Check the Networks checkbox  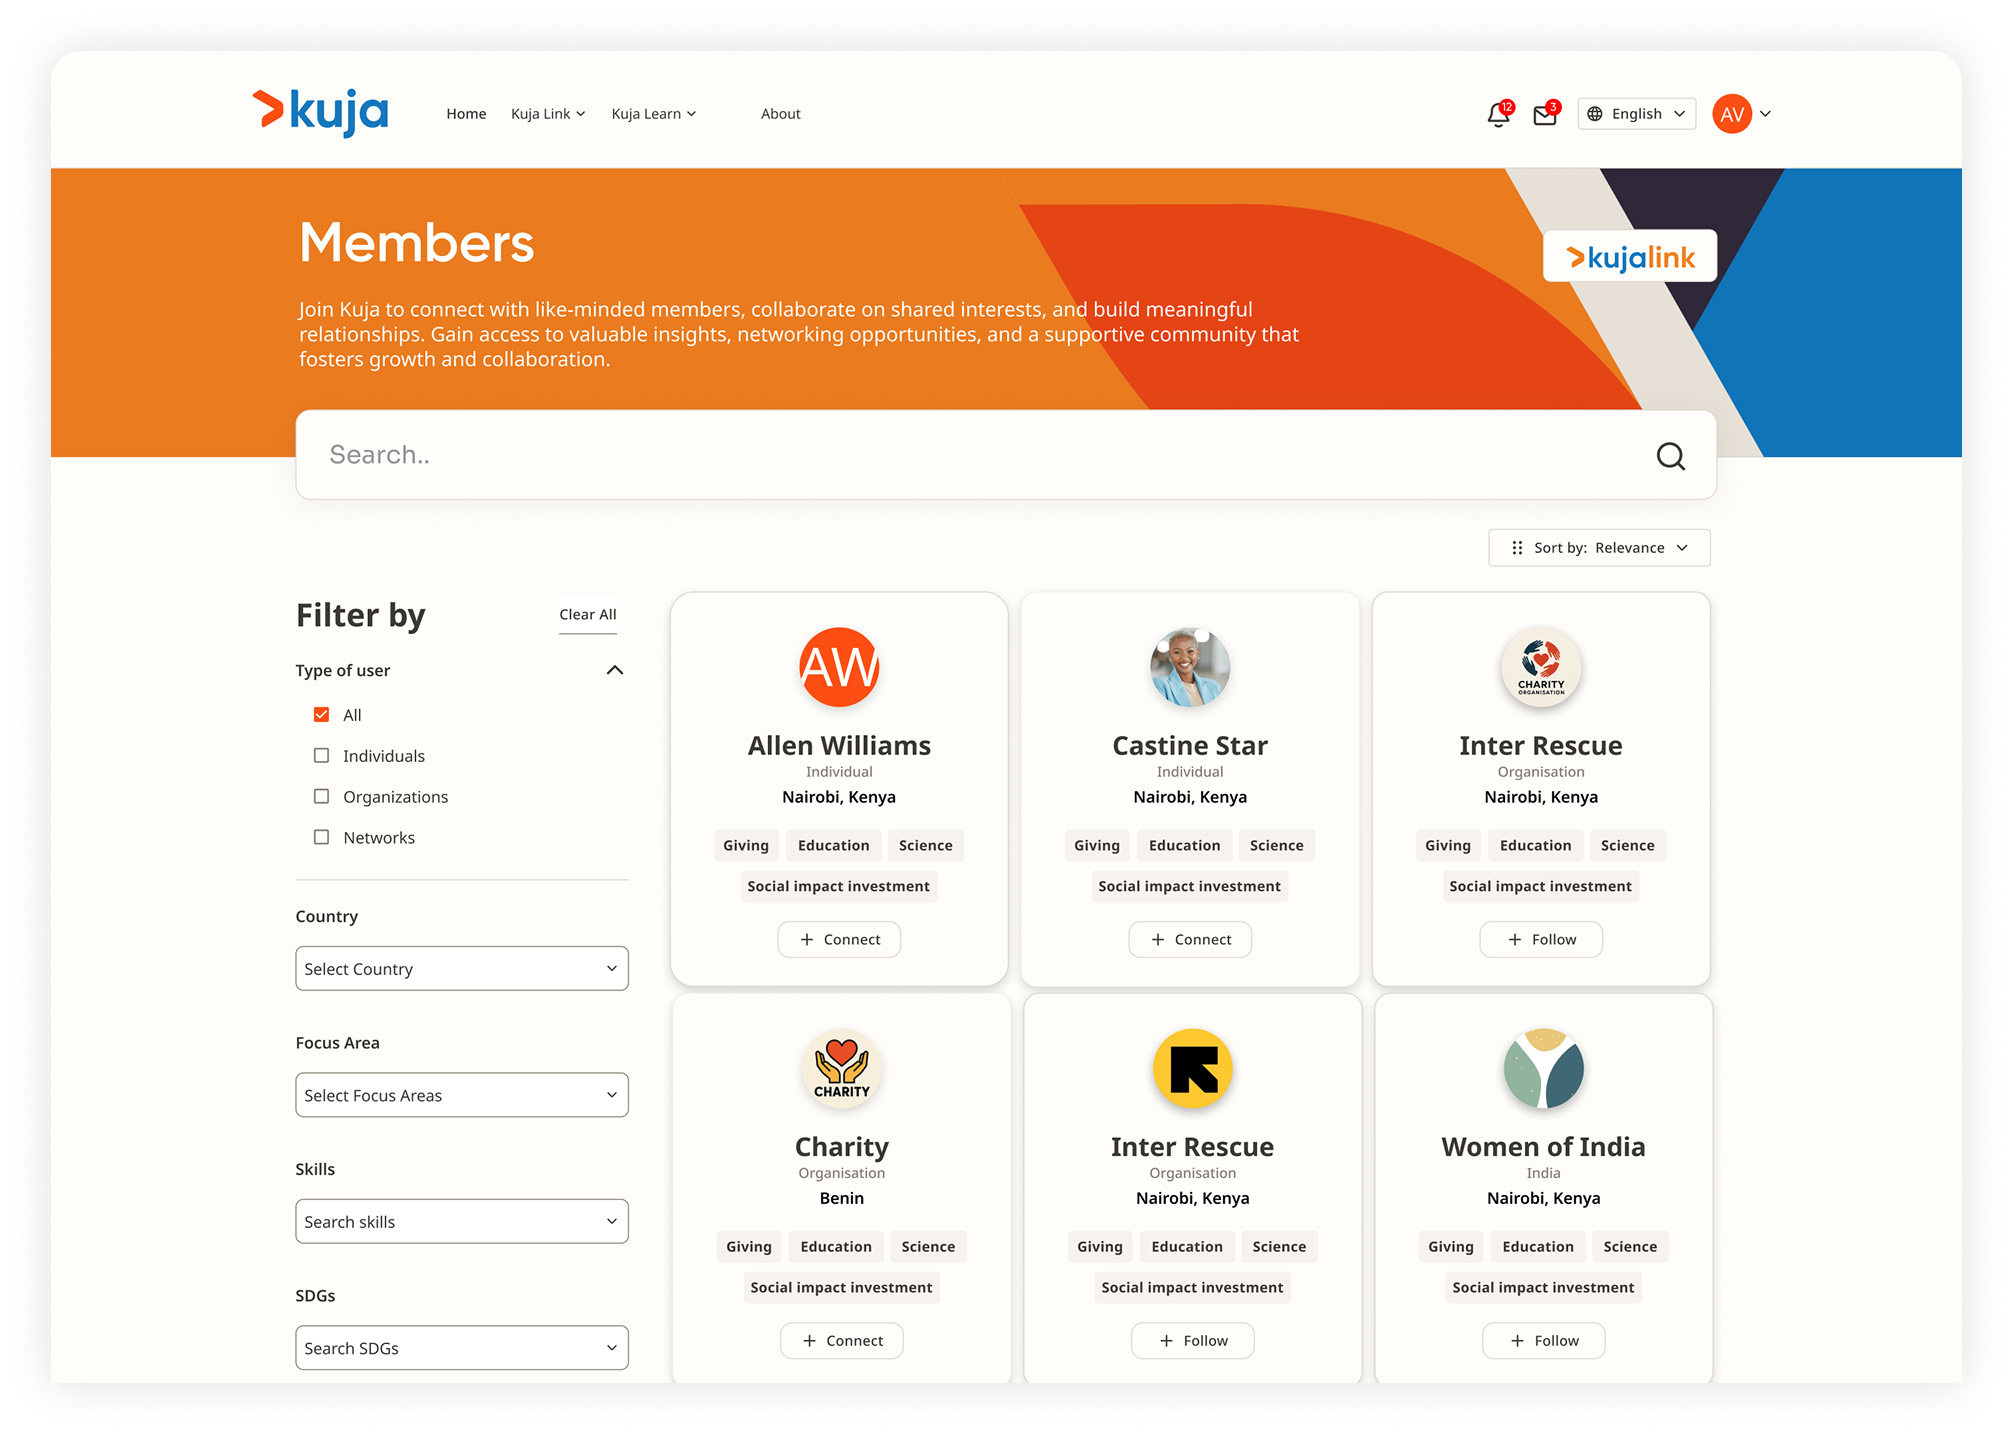pyautogui.click(x=321, y=837)
